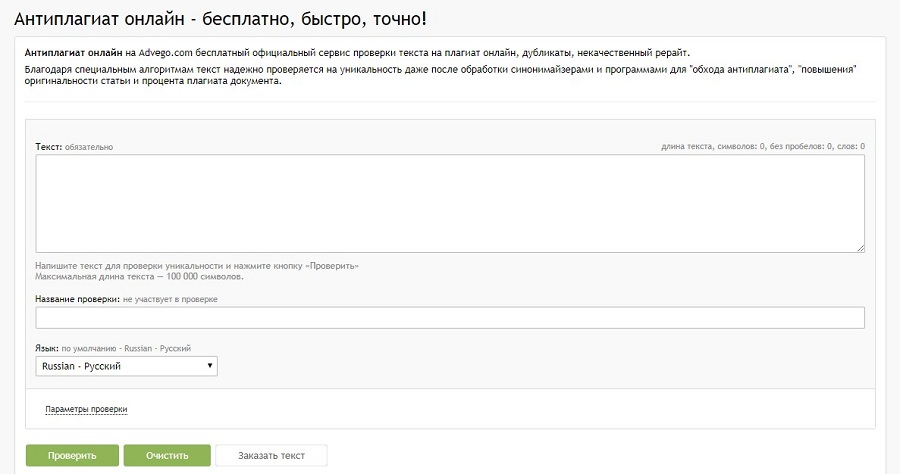Click the paragraph beginning 'Благодаря специальным алгоритмам'
Viewport: 900px width, 474px height.
pos(441,75)
